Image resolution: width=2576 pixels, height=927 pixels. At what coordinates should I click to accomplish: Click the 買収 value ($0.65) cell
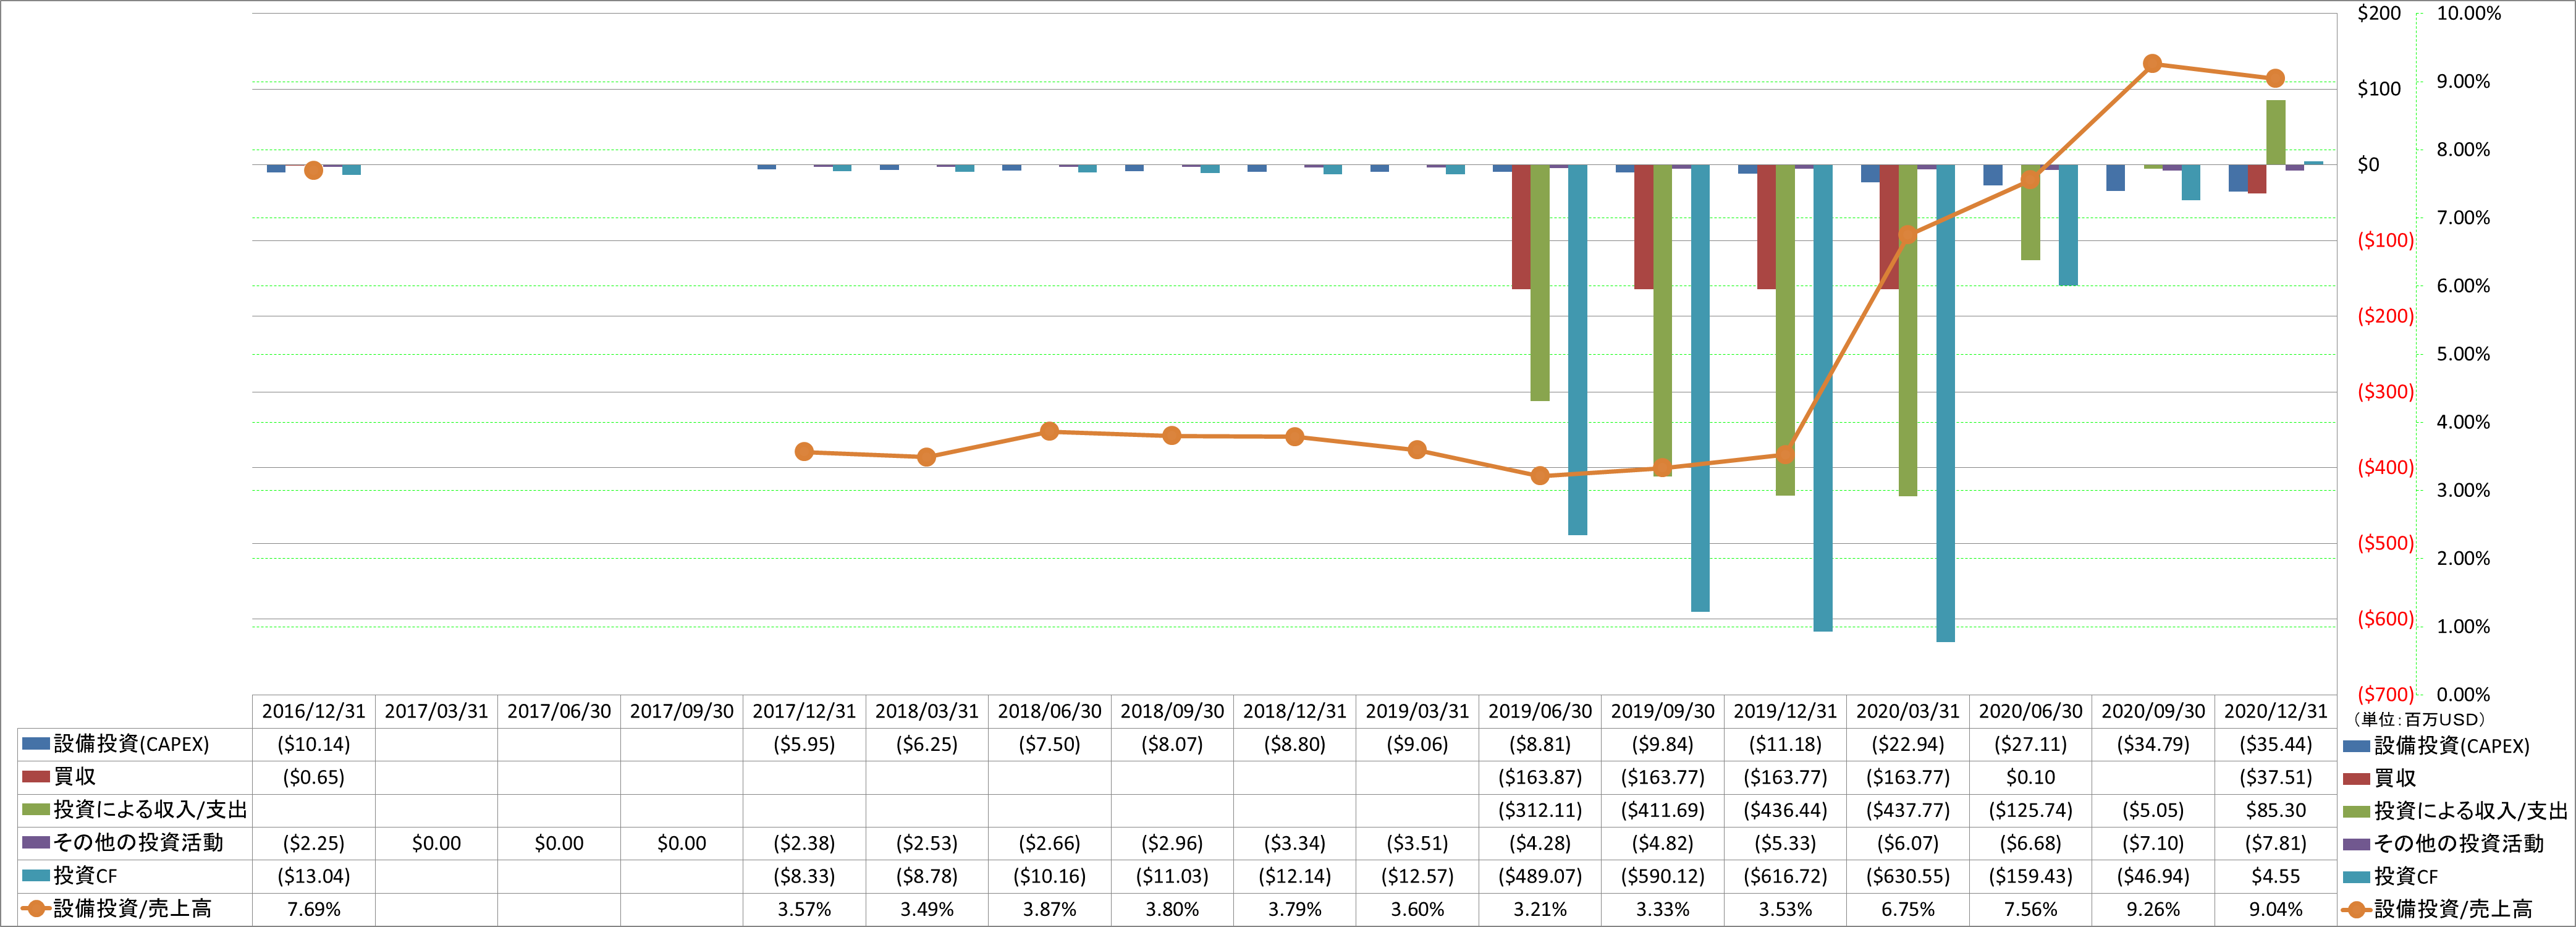click(314, 777)
